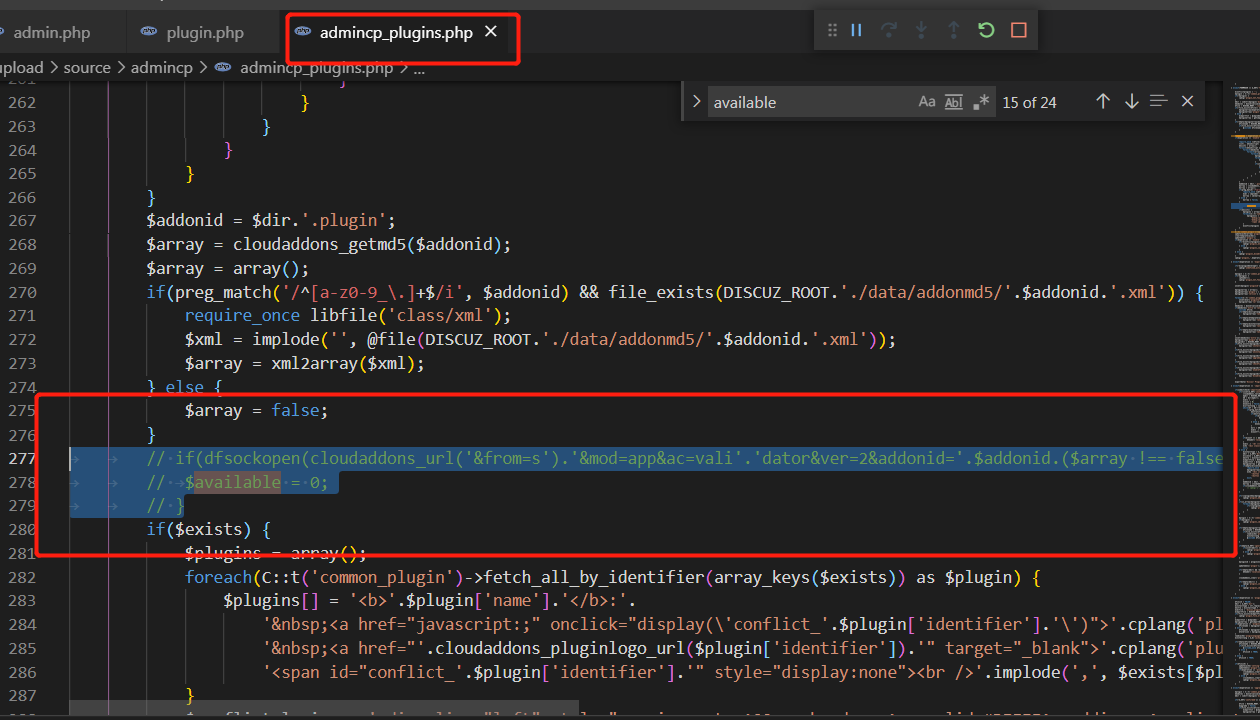Expand the replace field chevron
Screen dimensions: 1260x720
pos(697,102)
